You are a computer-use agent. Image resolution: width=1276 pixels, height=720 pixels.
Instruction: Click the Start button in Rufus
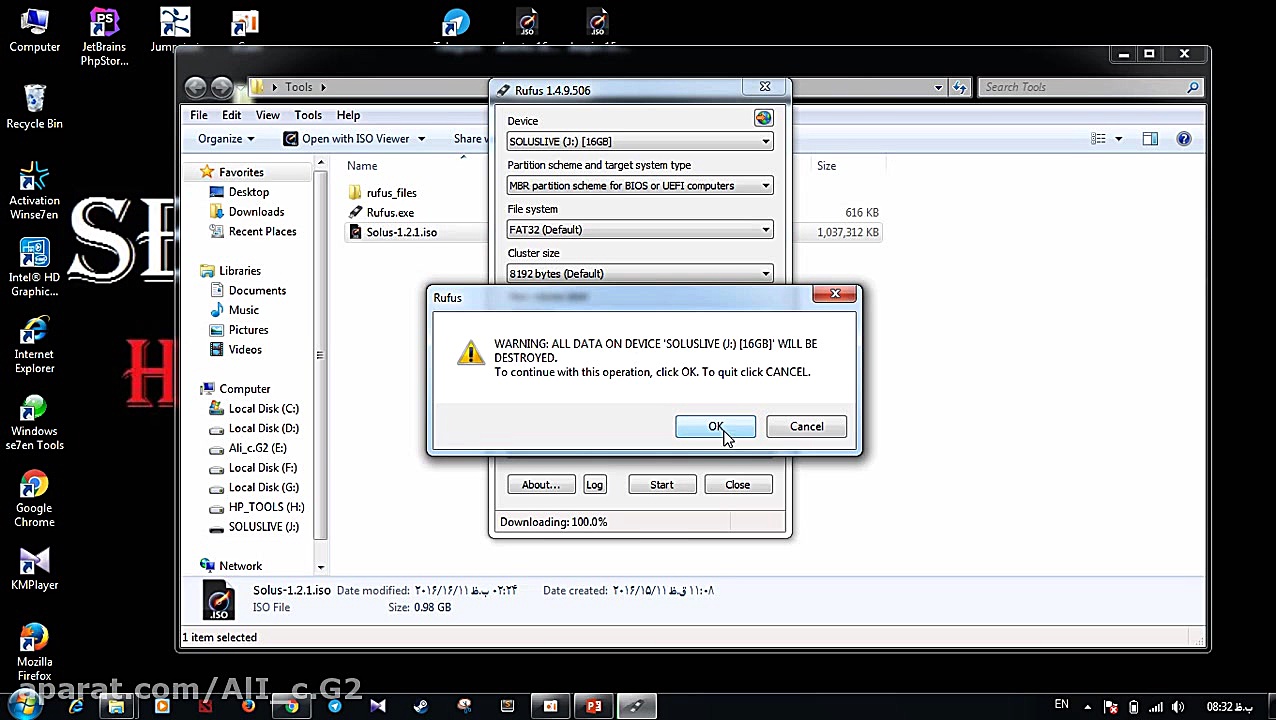[x=661, y=485]
